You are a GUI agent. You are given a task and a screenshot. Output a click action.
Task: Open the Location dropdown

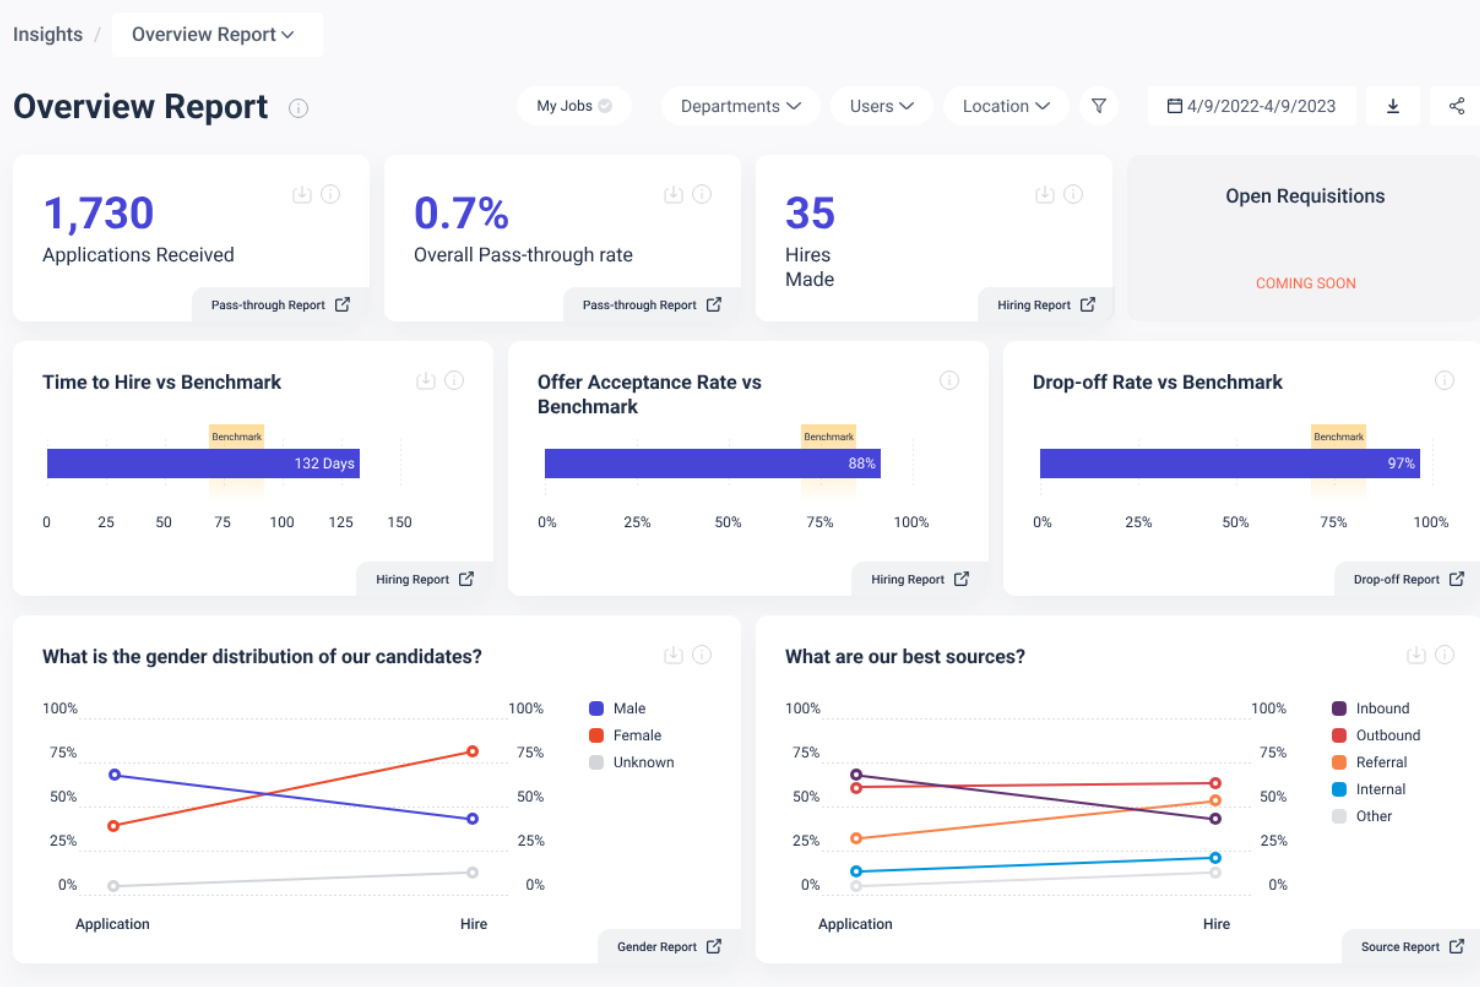(x=1005, y=105)
